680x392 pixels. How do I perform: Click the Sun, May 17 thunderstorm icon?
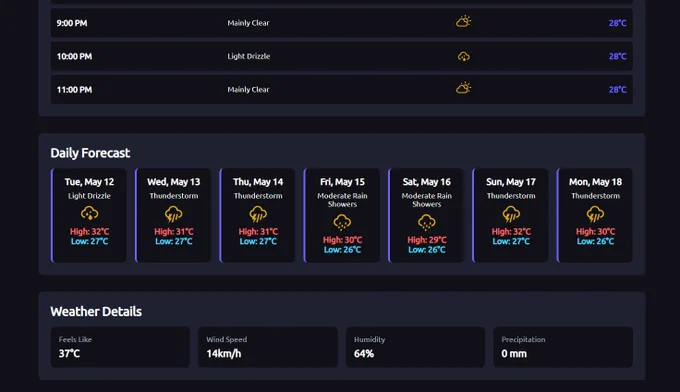point(511,214)
